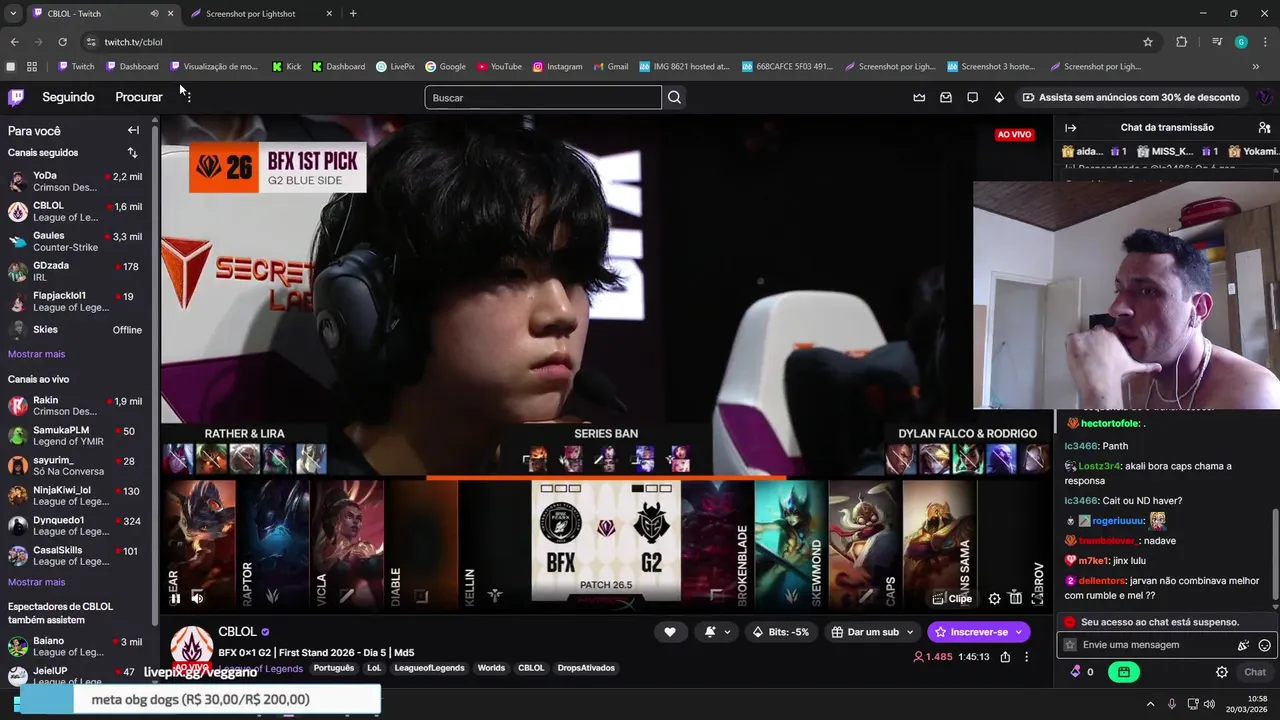Open LivePix bookmark
Screen dimensions: 1280x720
click(x=395, y=67)
